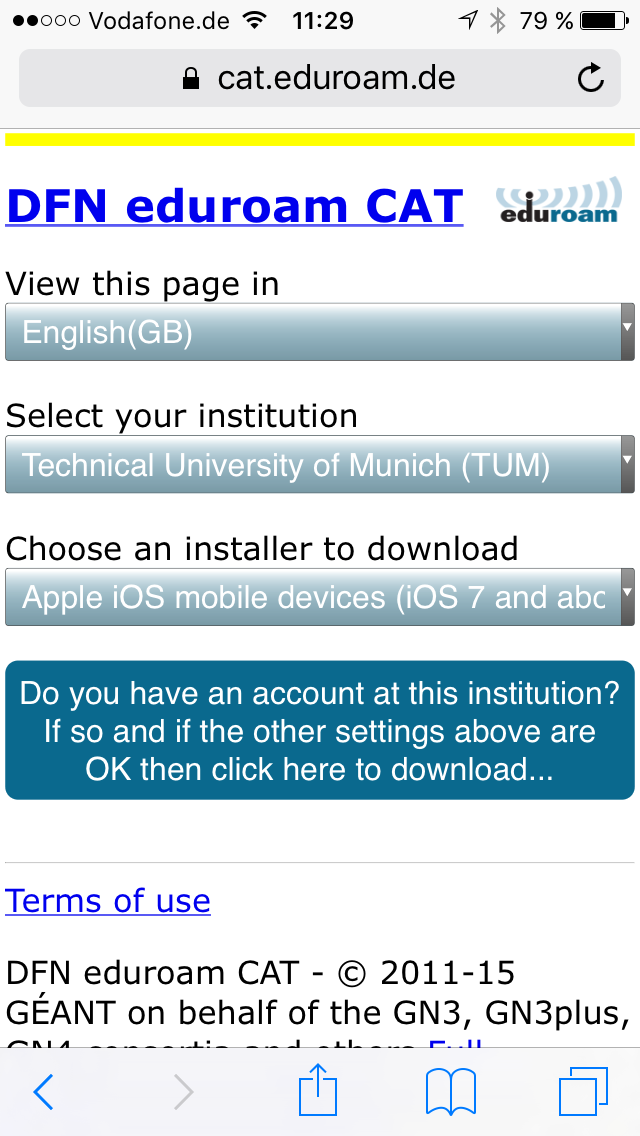The width and height of the screenshot is (640, 1136).
Task: Open the language dropdown showing English(GB)
Action: (x=319, y=332)
